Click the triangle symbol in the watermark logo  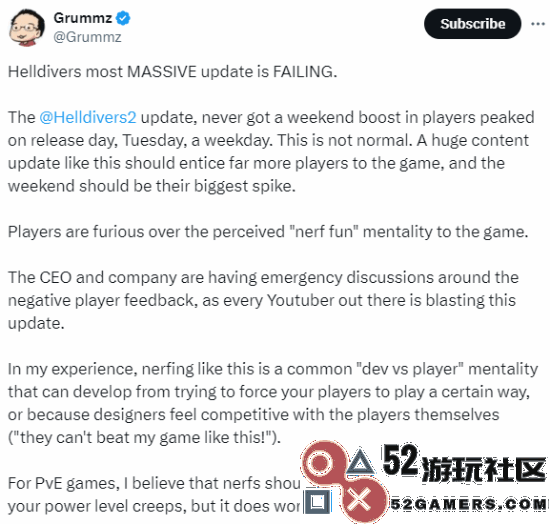click(359, 461)
